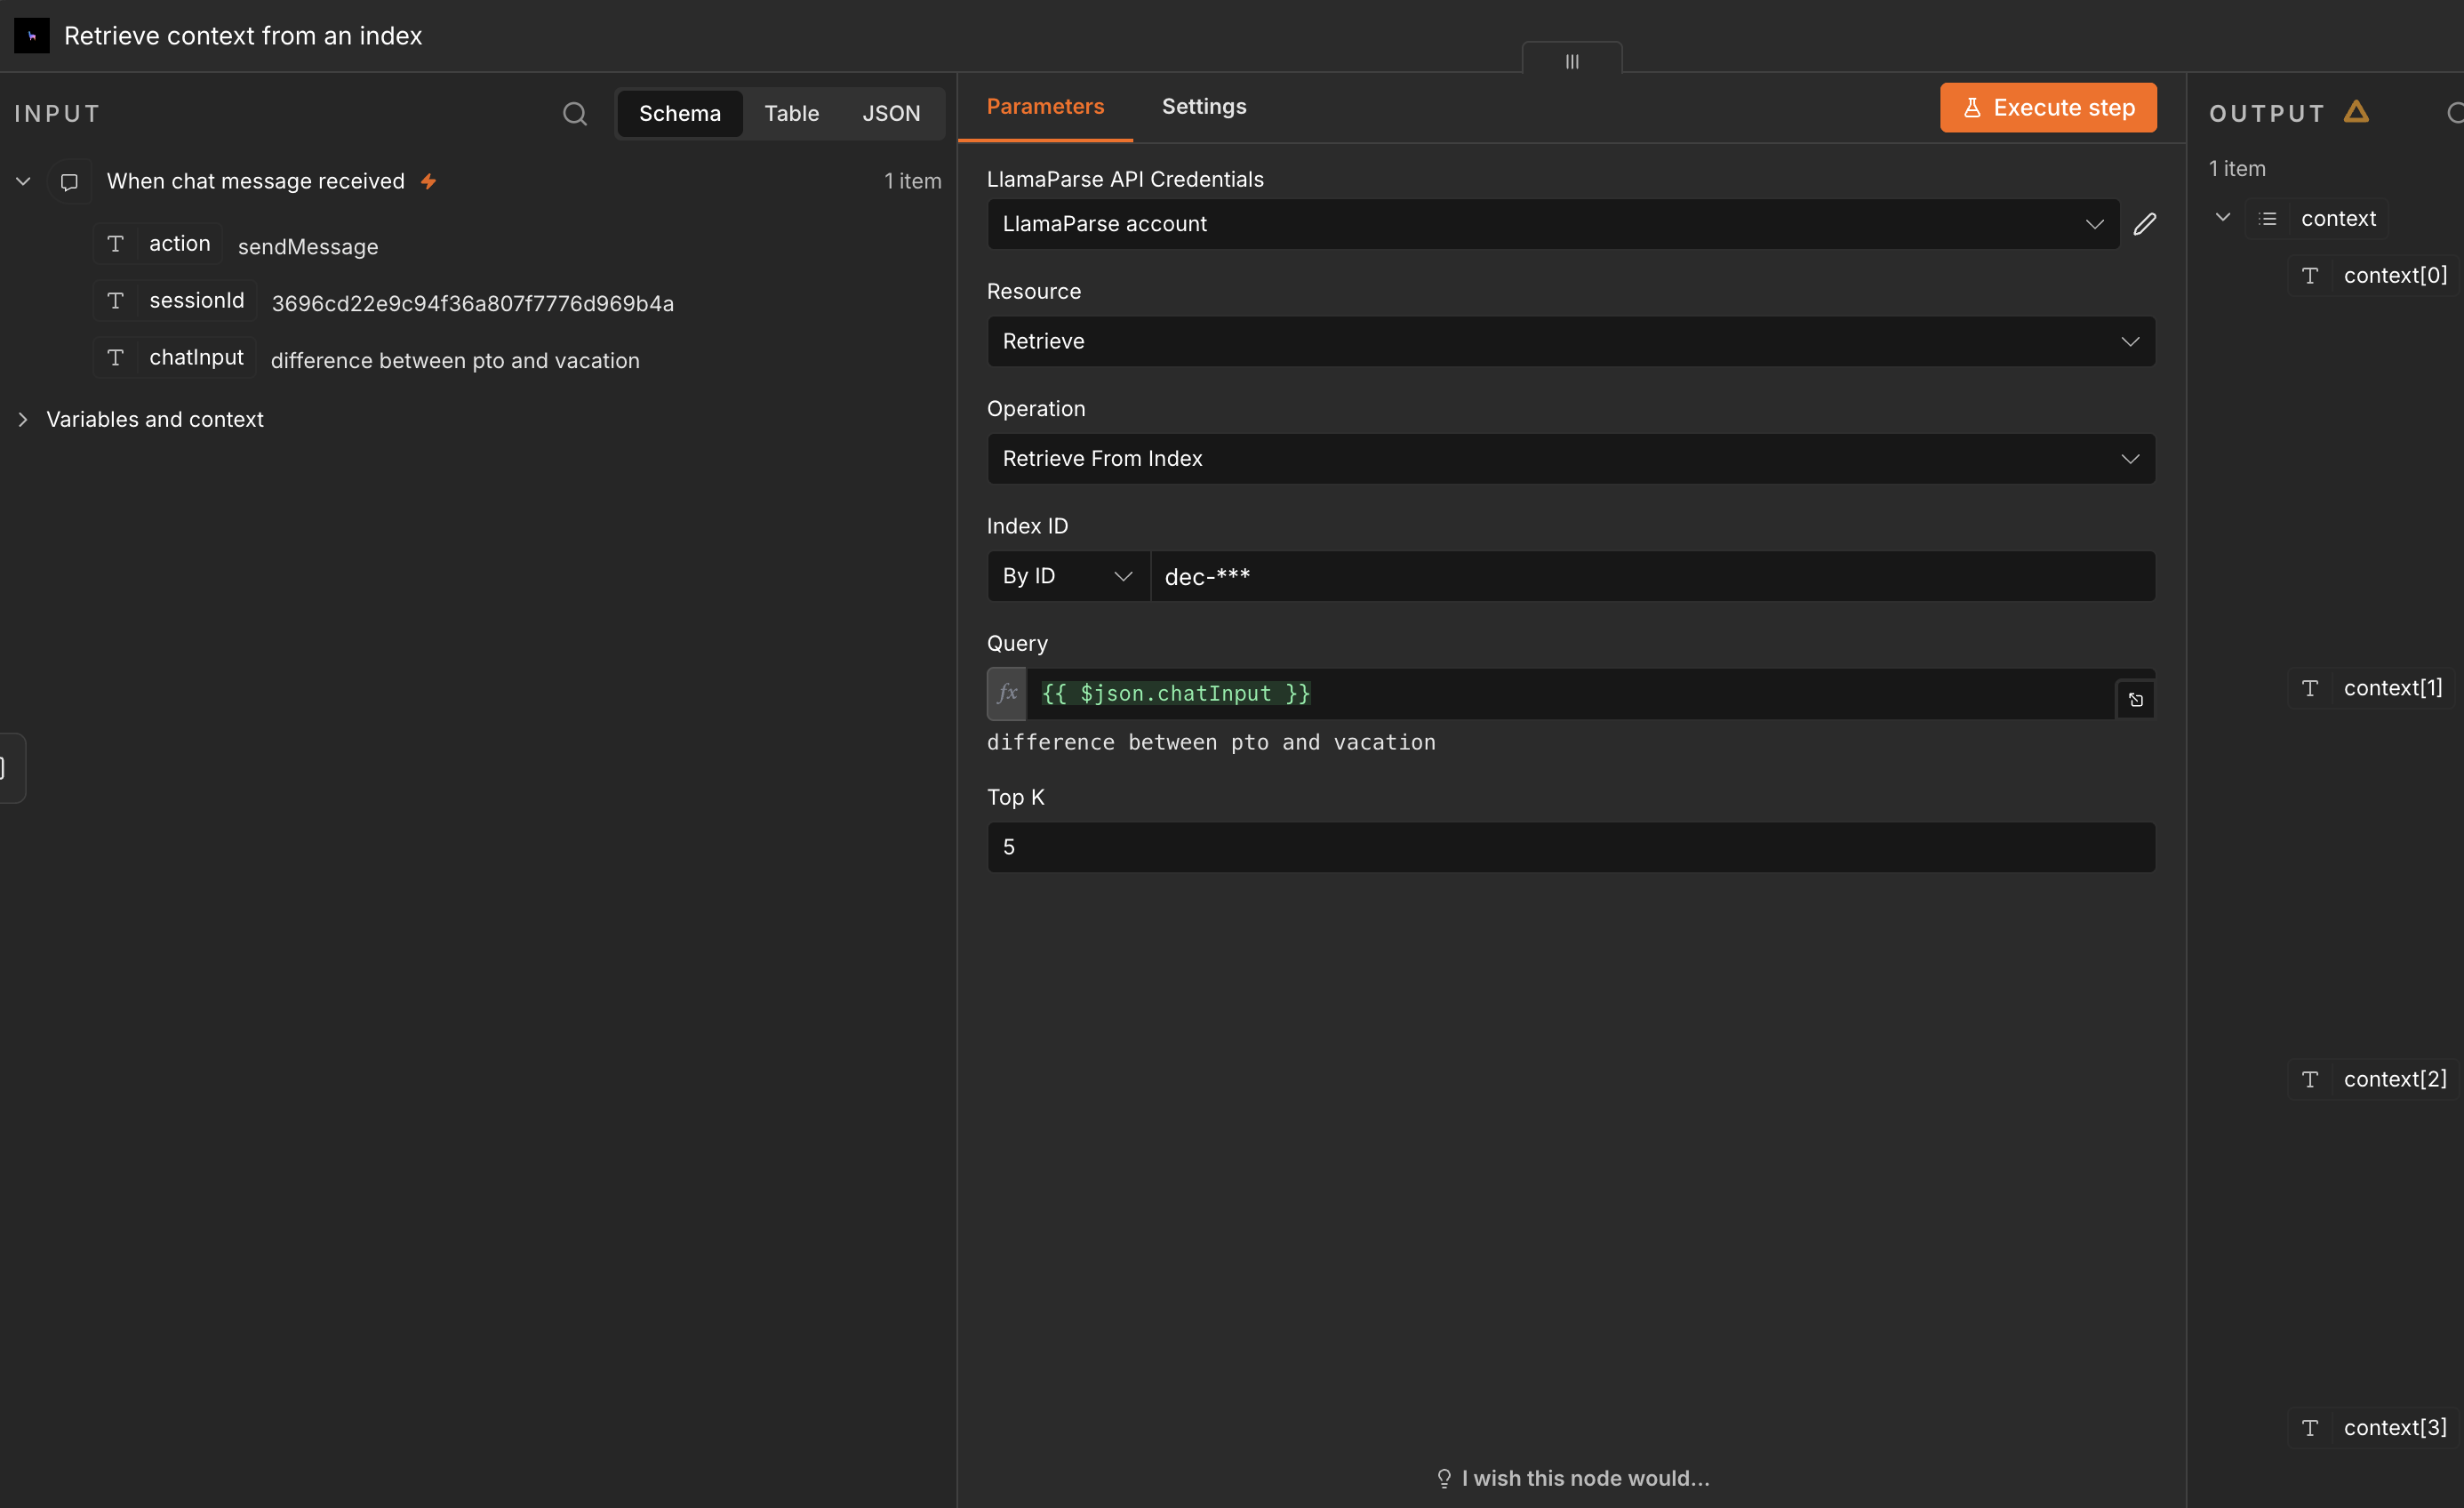
Task: Edit LlamaParse credentials with pencil icon
Action: pyautogui.click(x=2144, y=224)
